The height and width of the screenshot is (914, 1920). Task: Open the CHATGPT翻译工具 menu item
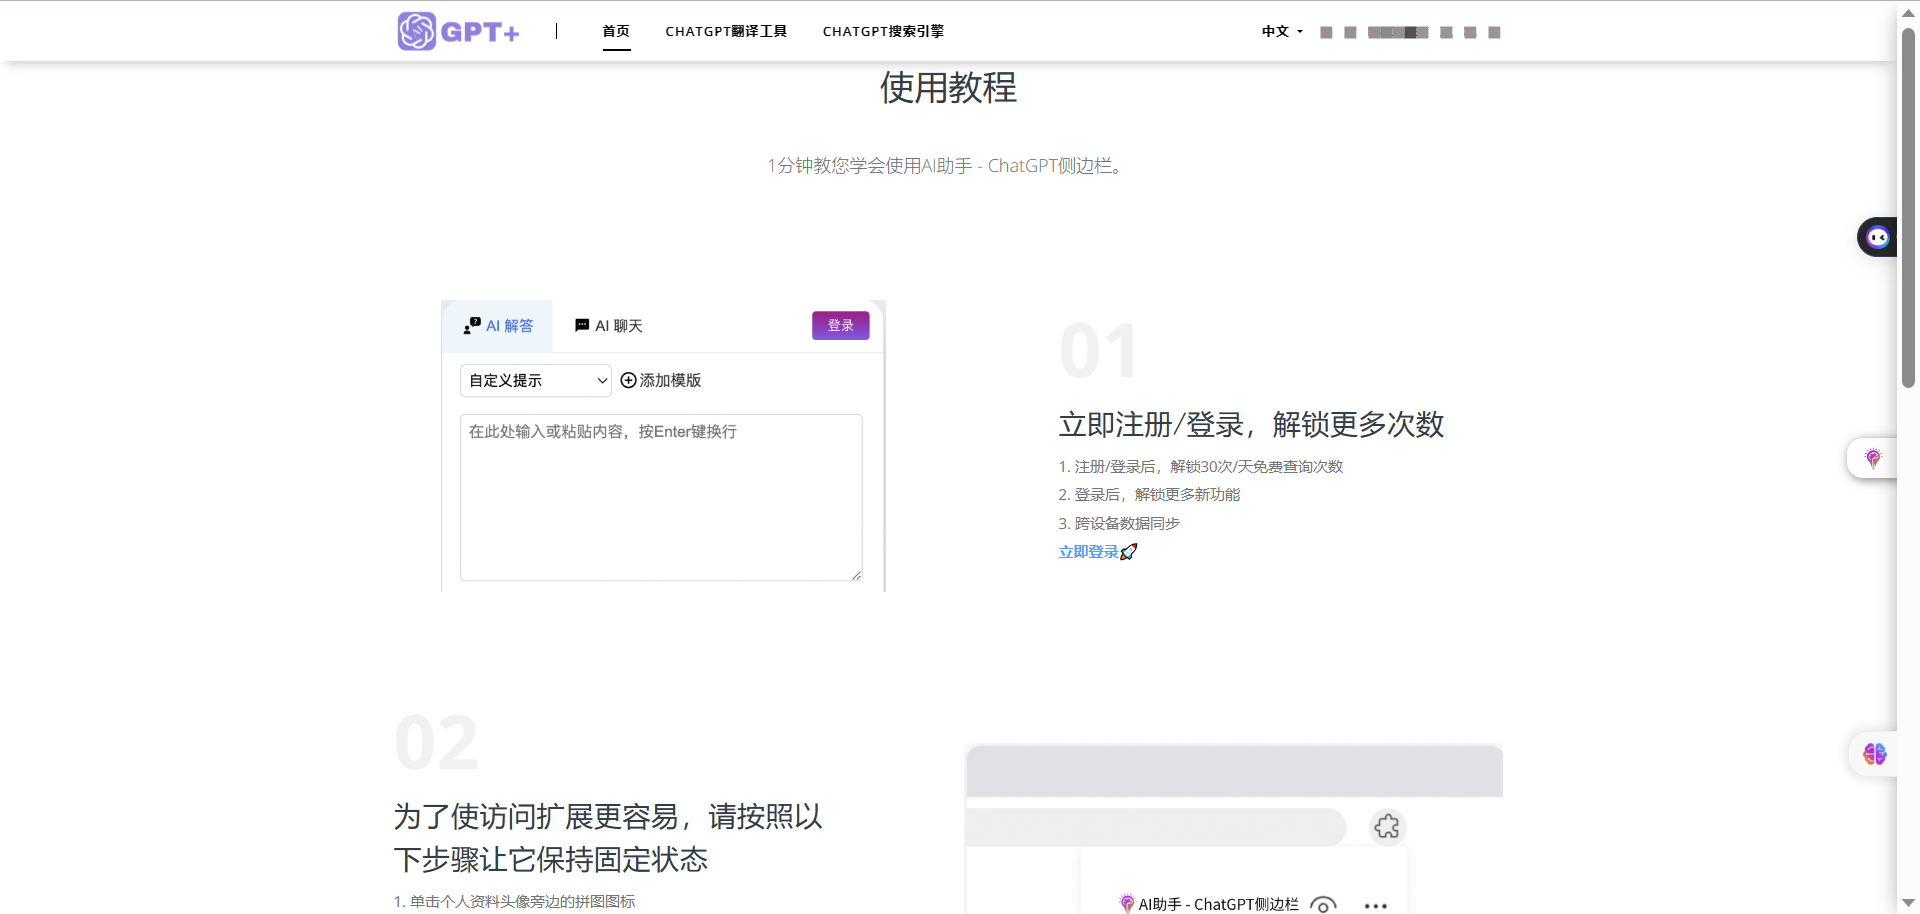pyautogui.click(x=726, y=31)
